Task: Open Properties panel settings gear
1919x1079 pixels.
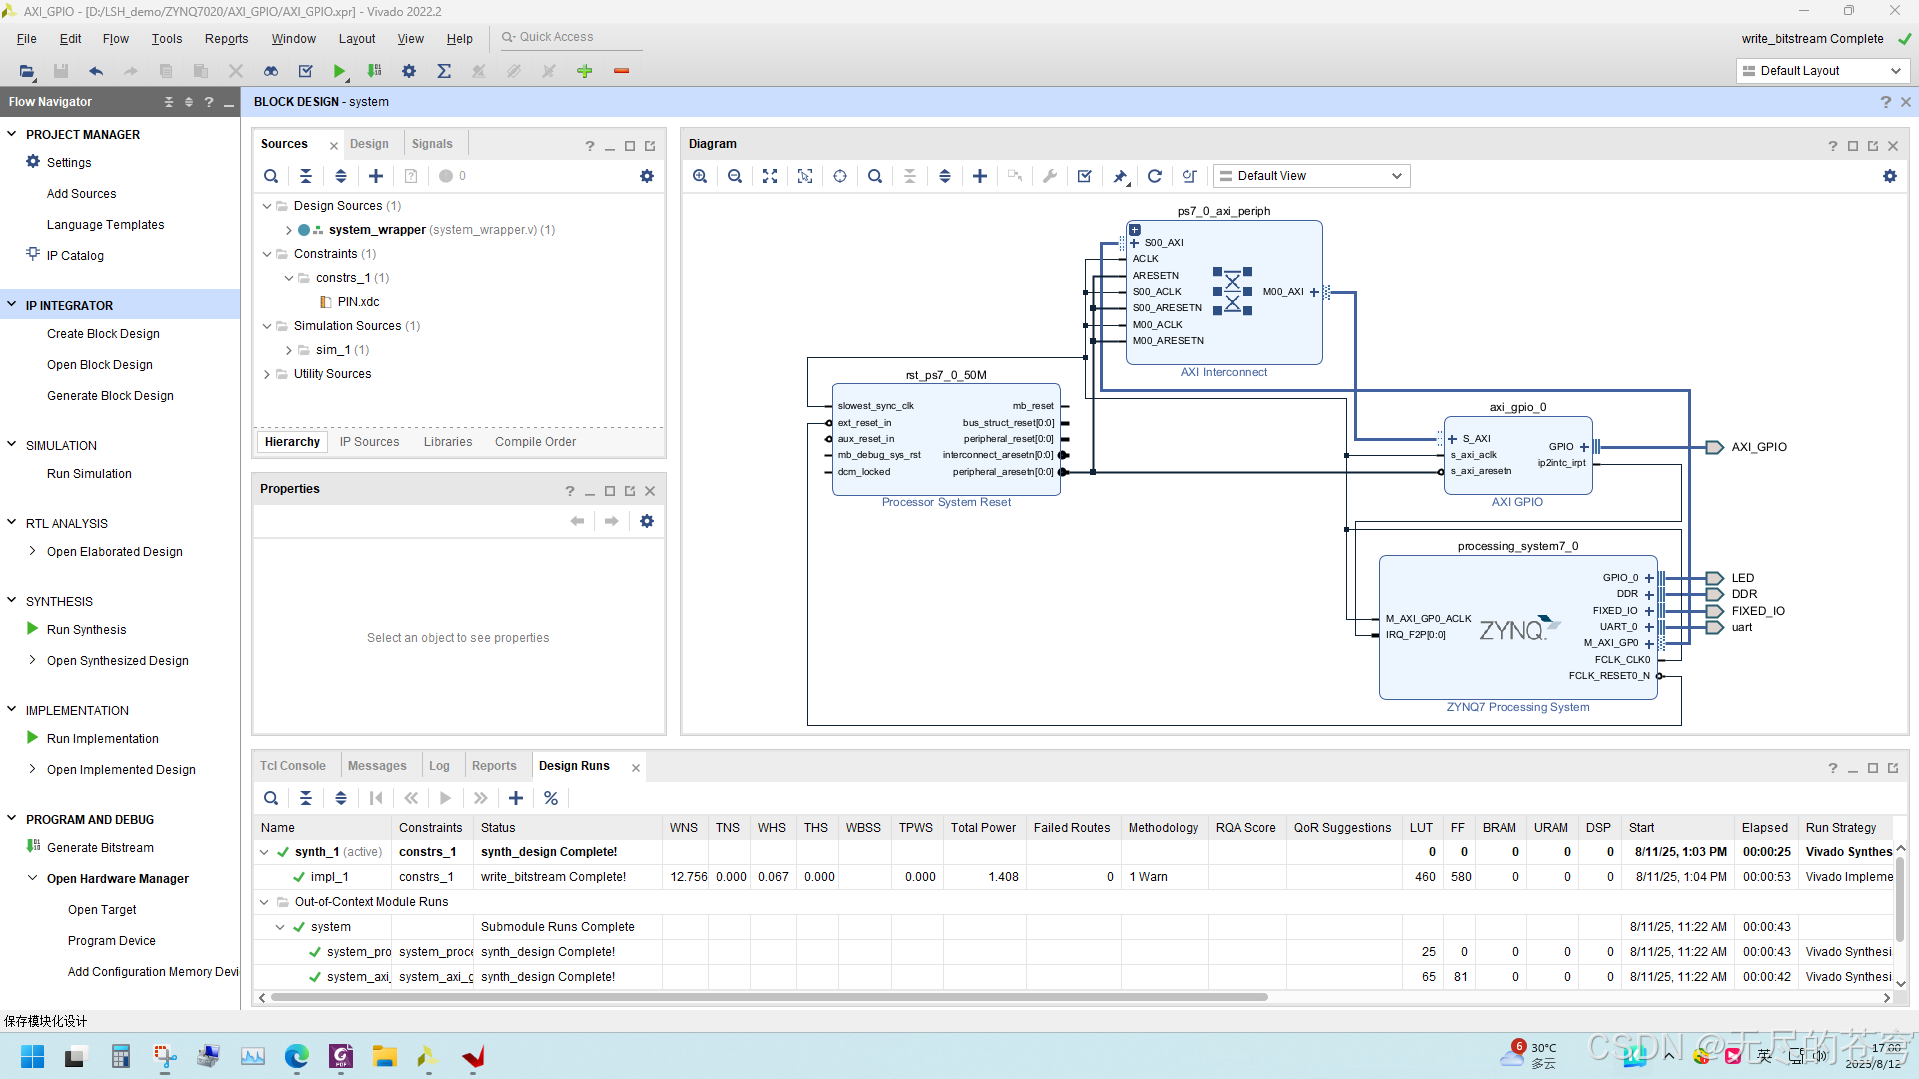Action: [647, 521]
